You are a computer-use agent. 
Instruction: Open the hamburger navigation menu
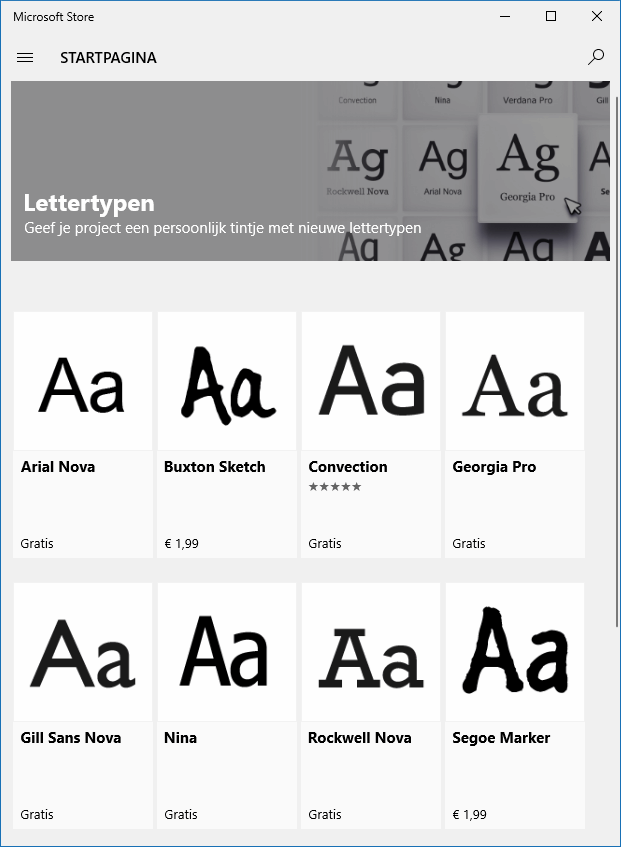pos(25,57)
